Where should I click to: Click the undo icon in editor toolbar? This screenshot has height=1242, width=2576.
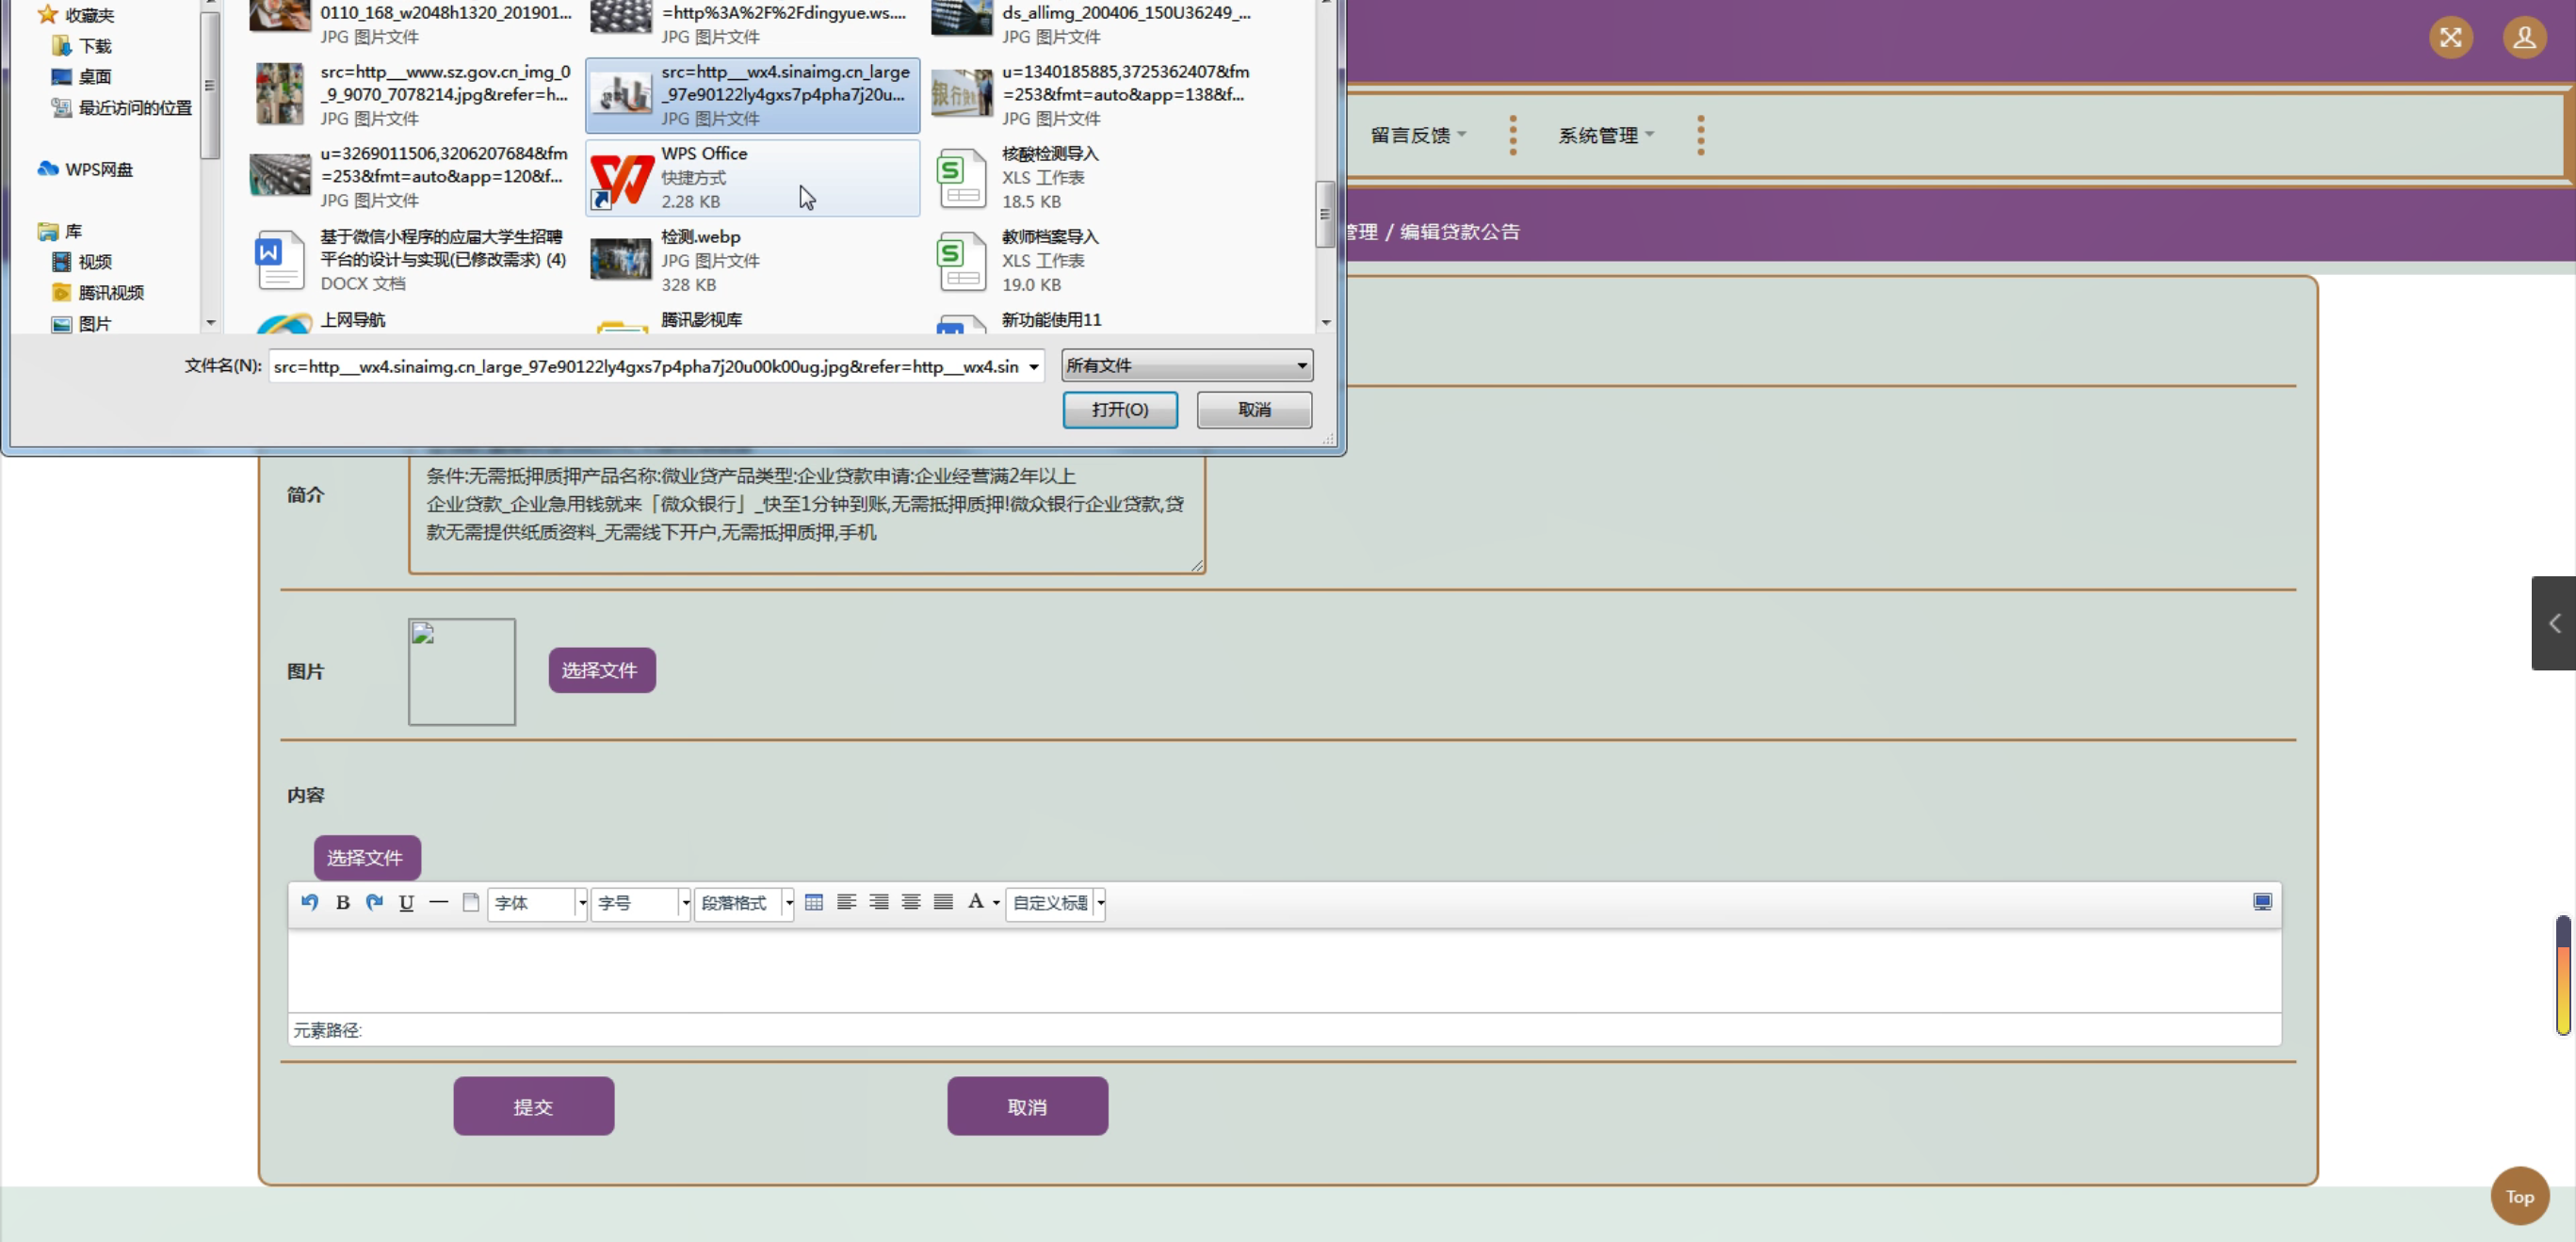tap(310, 902)
